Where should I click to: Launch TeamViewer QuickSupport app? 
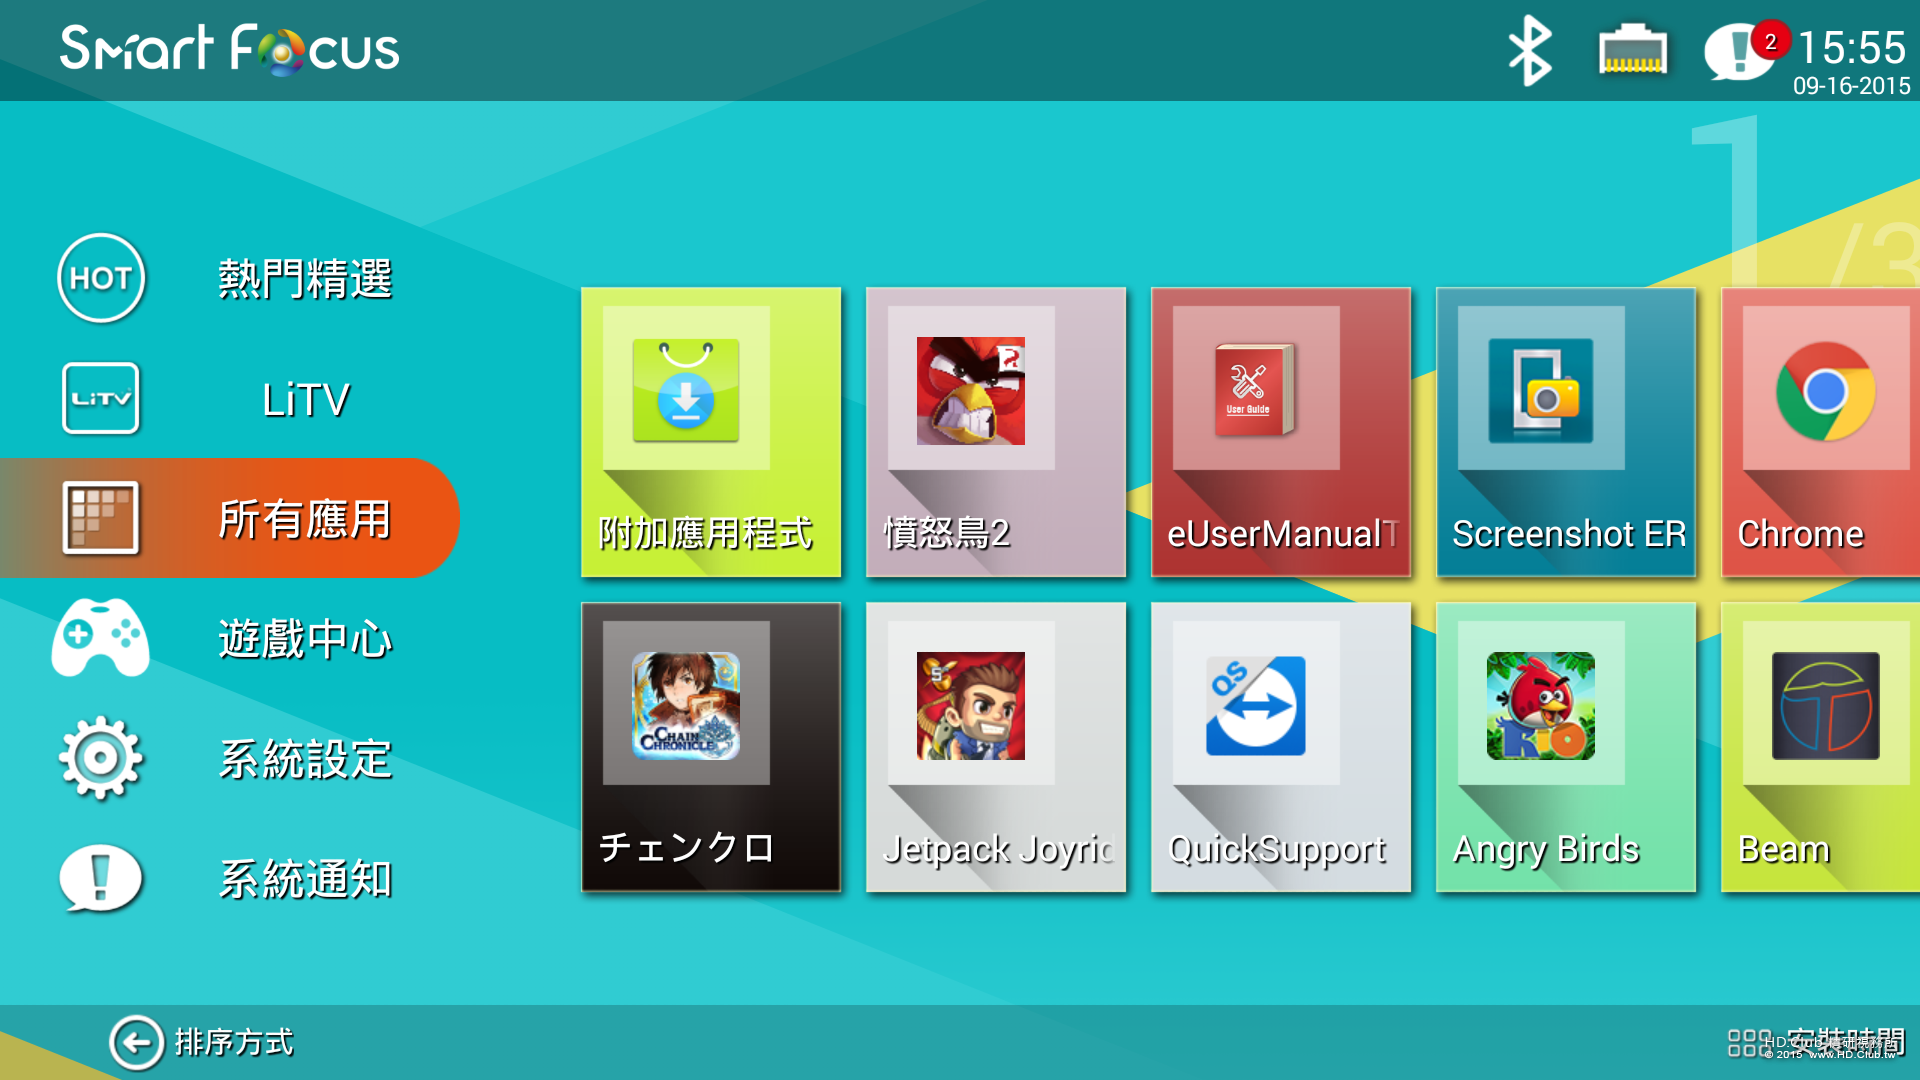1280,746
